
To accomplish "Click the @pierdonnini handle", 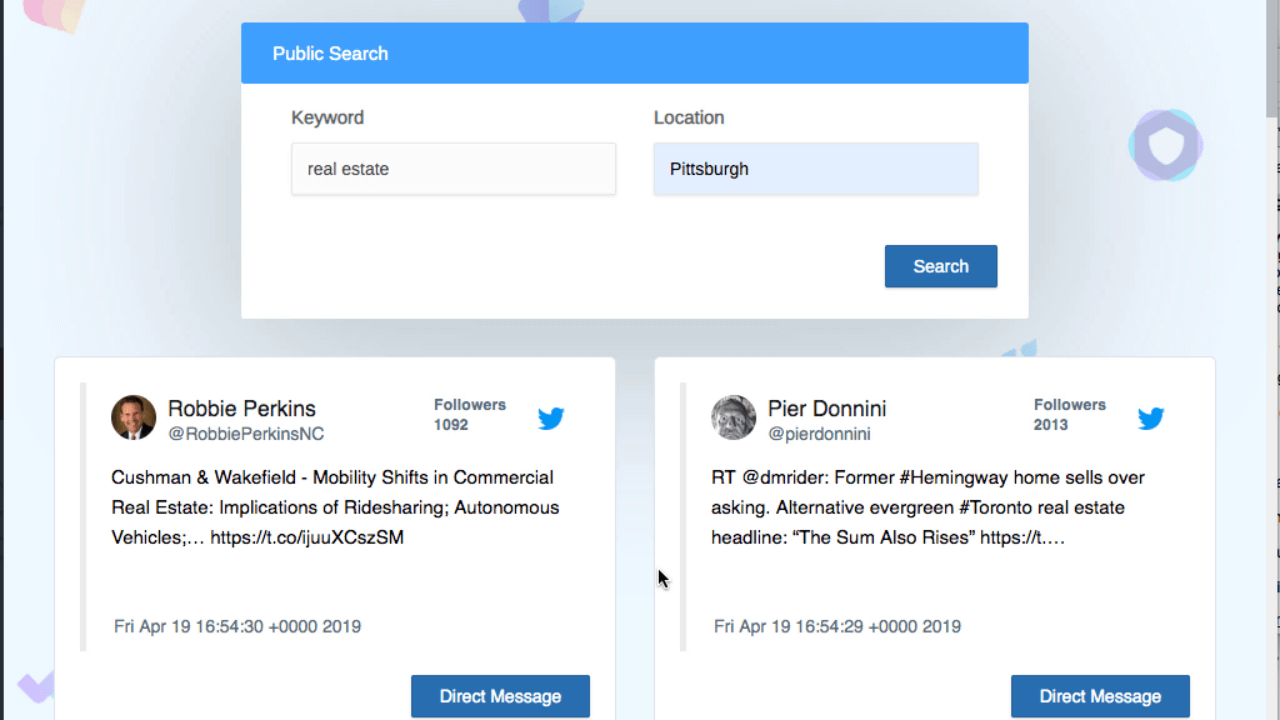I will pos(819,434).
